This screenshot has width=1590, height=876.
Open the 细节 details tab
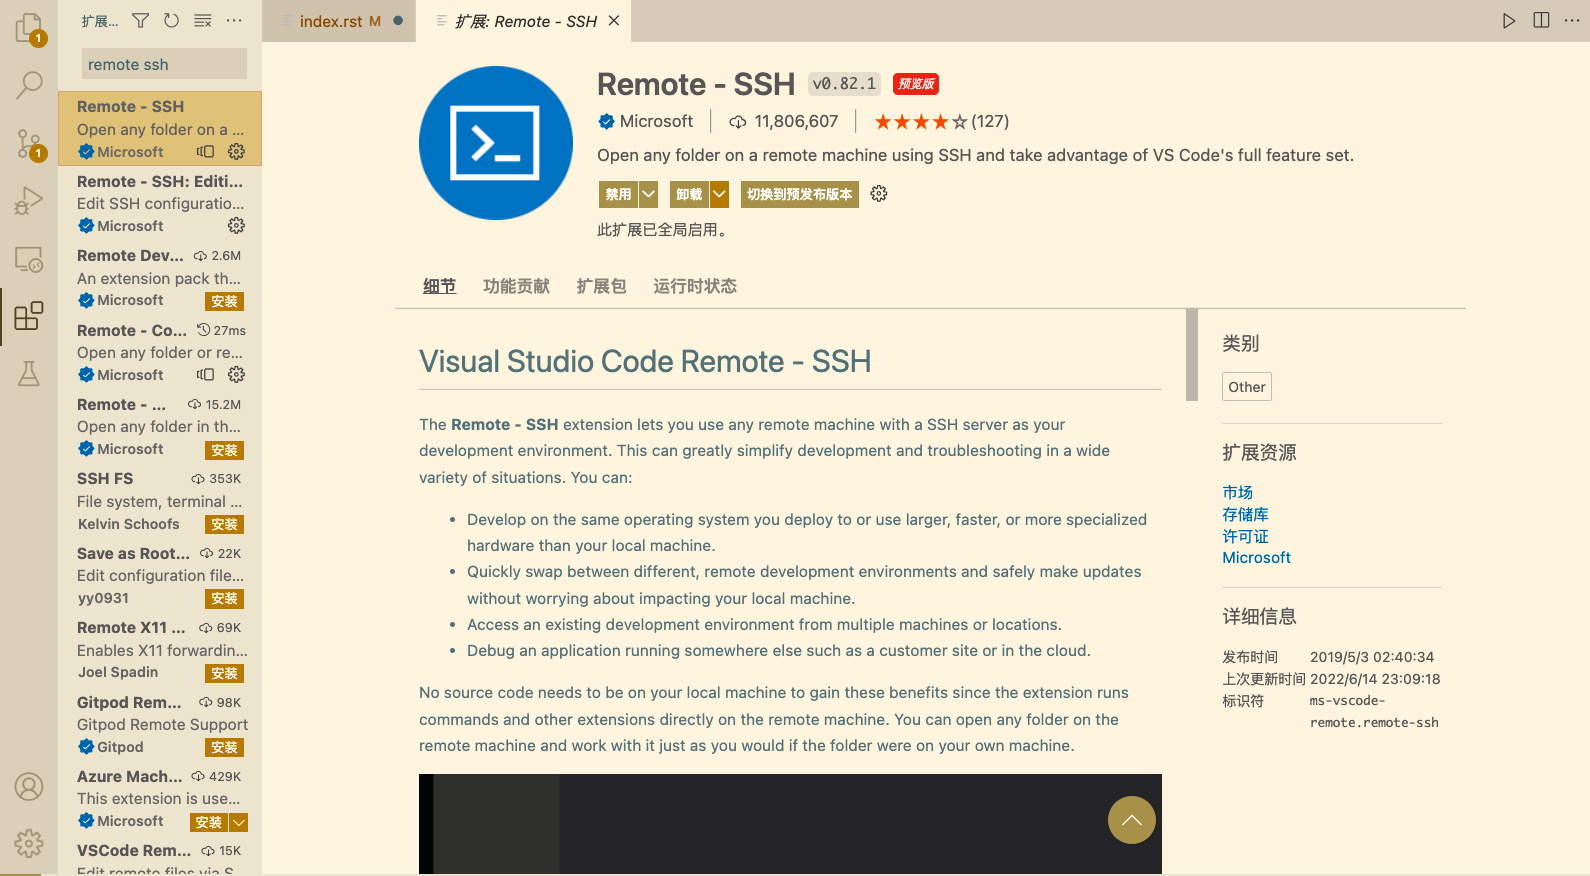[x=439, y=286]
